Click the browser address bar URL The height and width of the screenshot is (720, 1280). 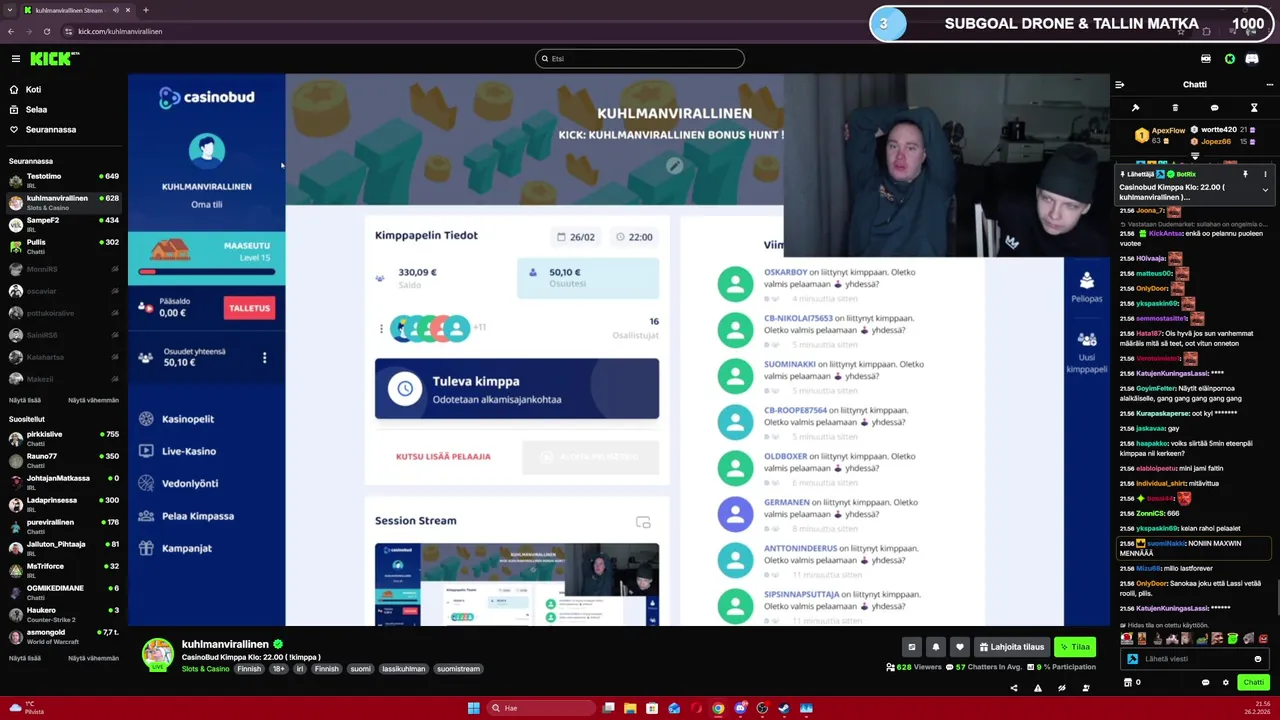(120, 31)
